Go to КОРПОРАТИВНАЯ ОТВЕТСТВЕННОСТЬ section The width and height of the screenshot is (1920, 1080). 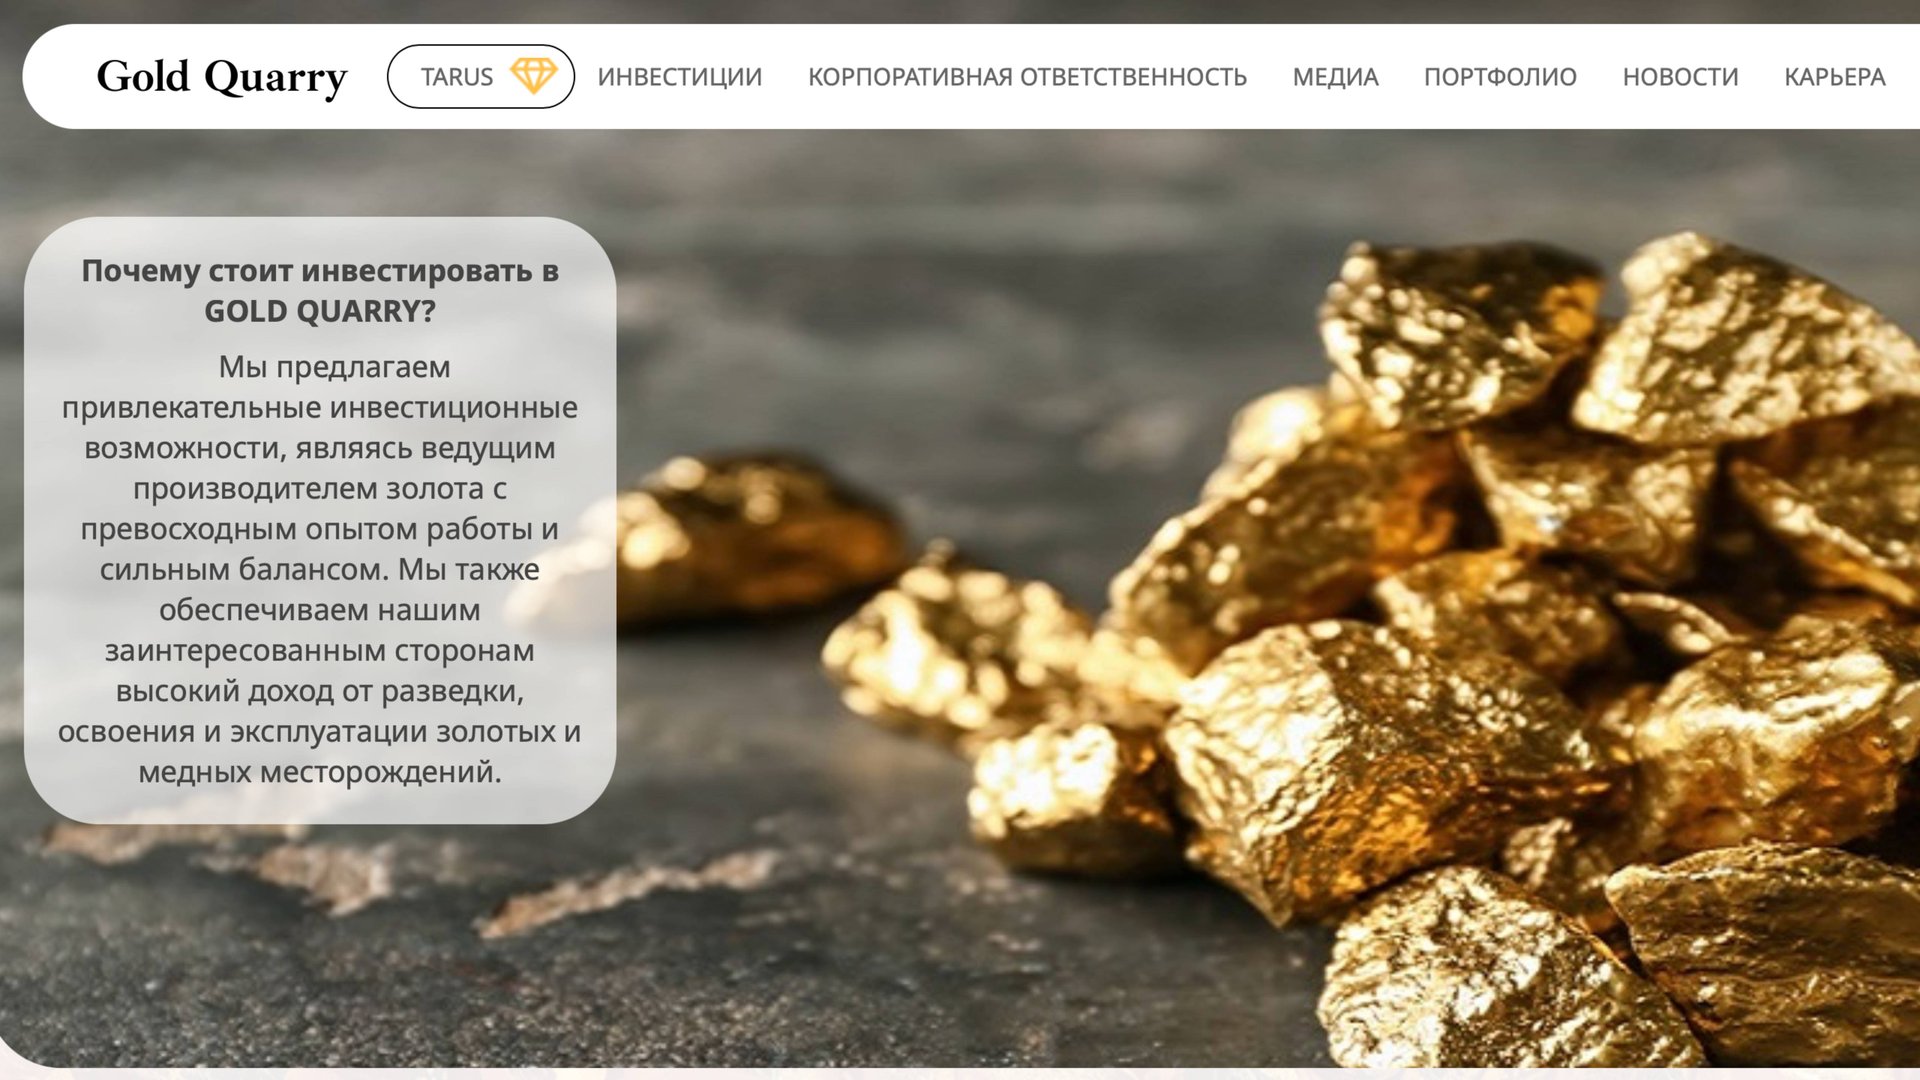(1027, 77)
